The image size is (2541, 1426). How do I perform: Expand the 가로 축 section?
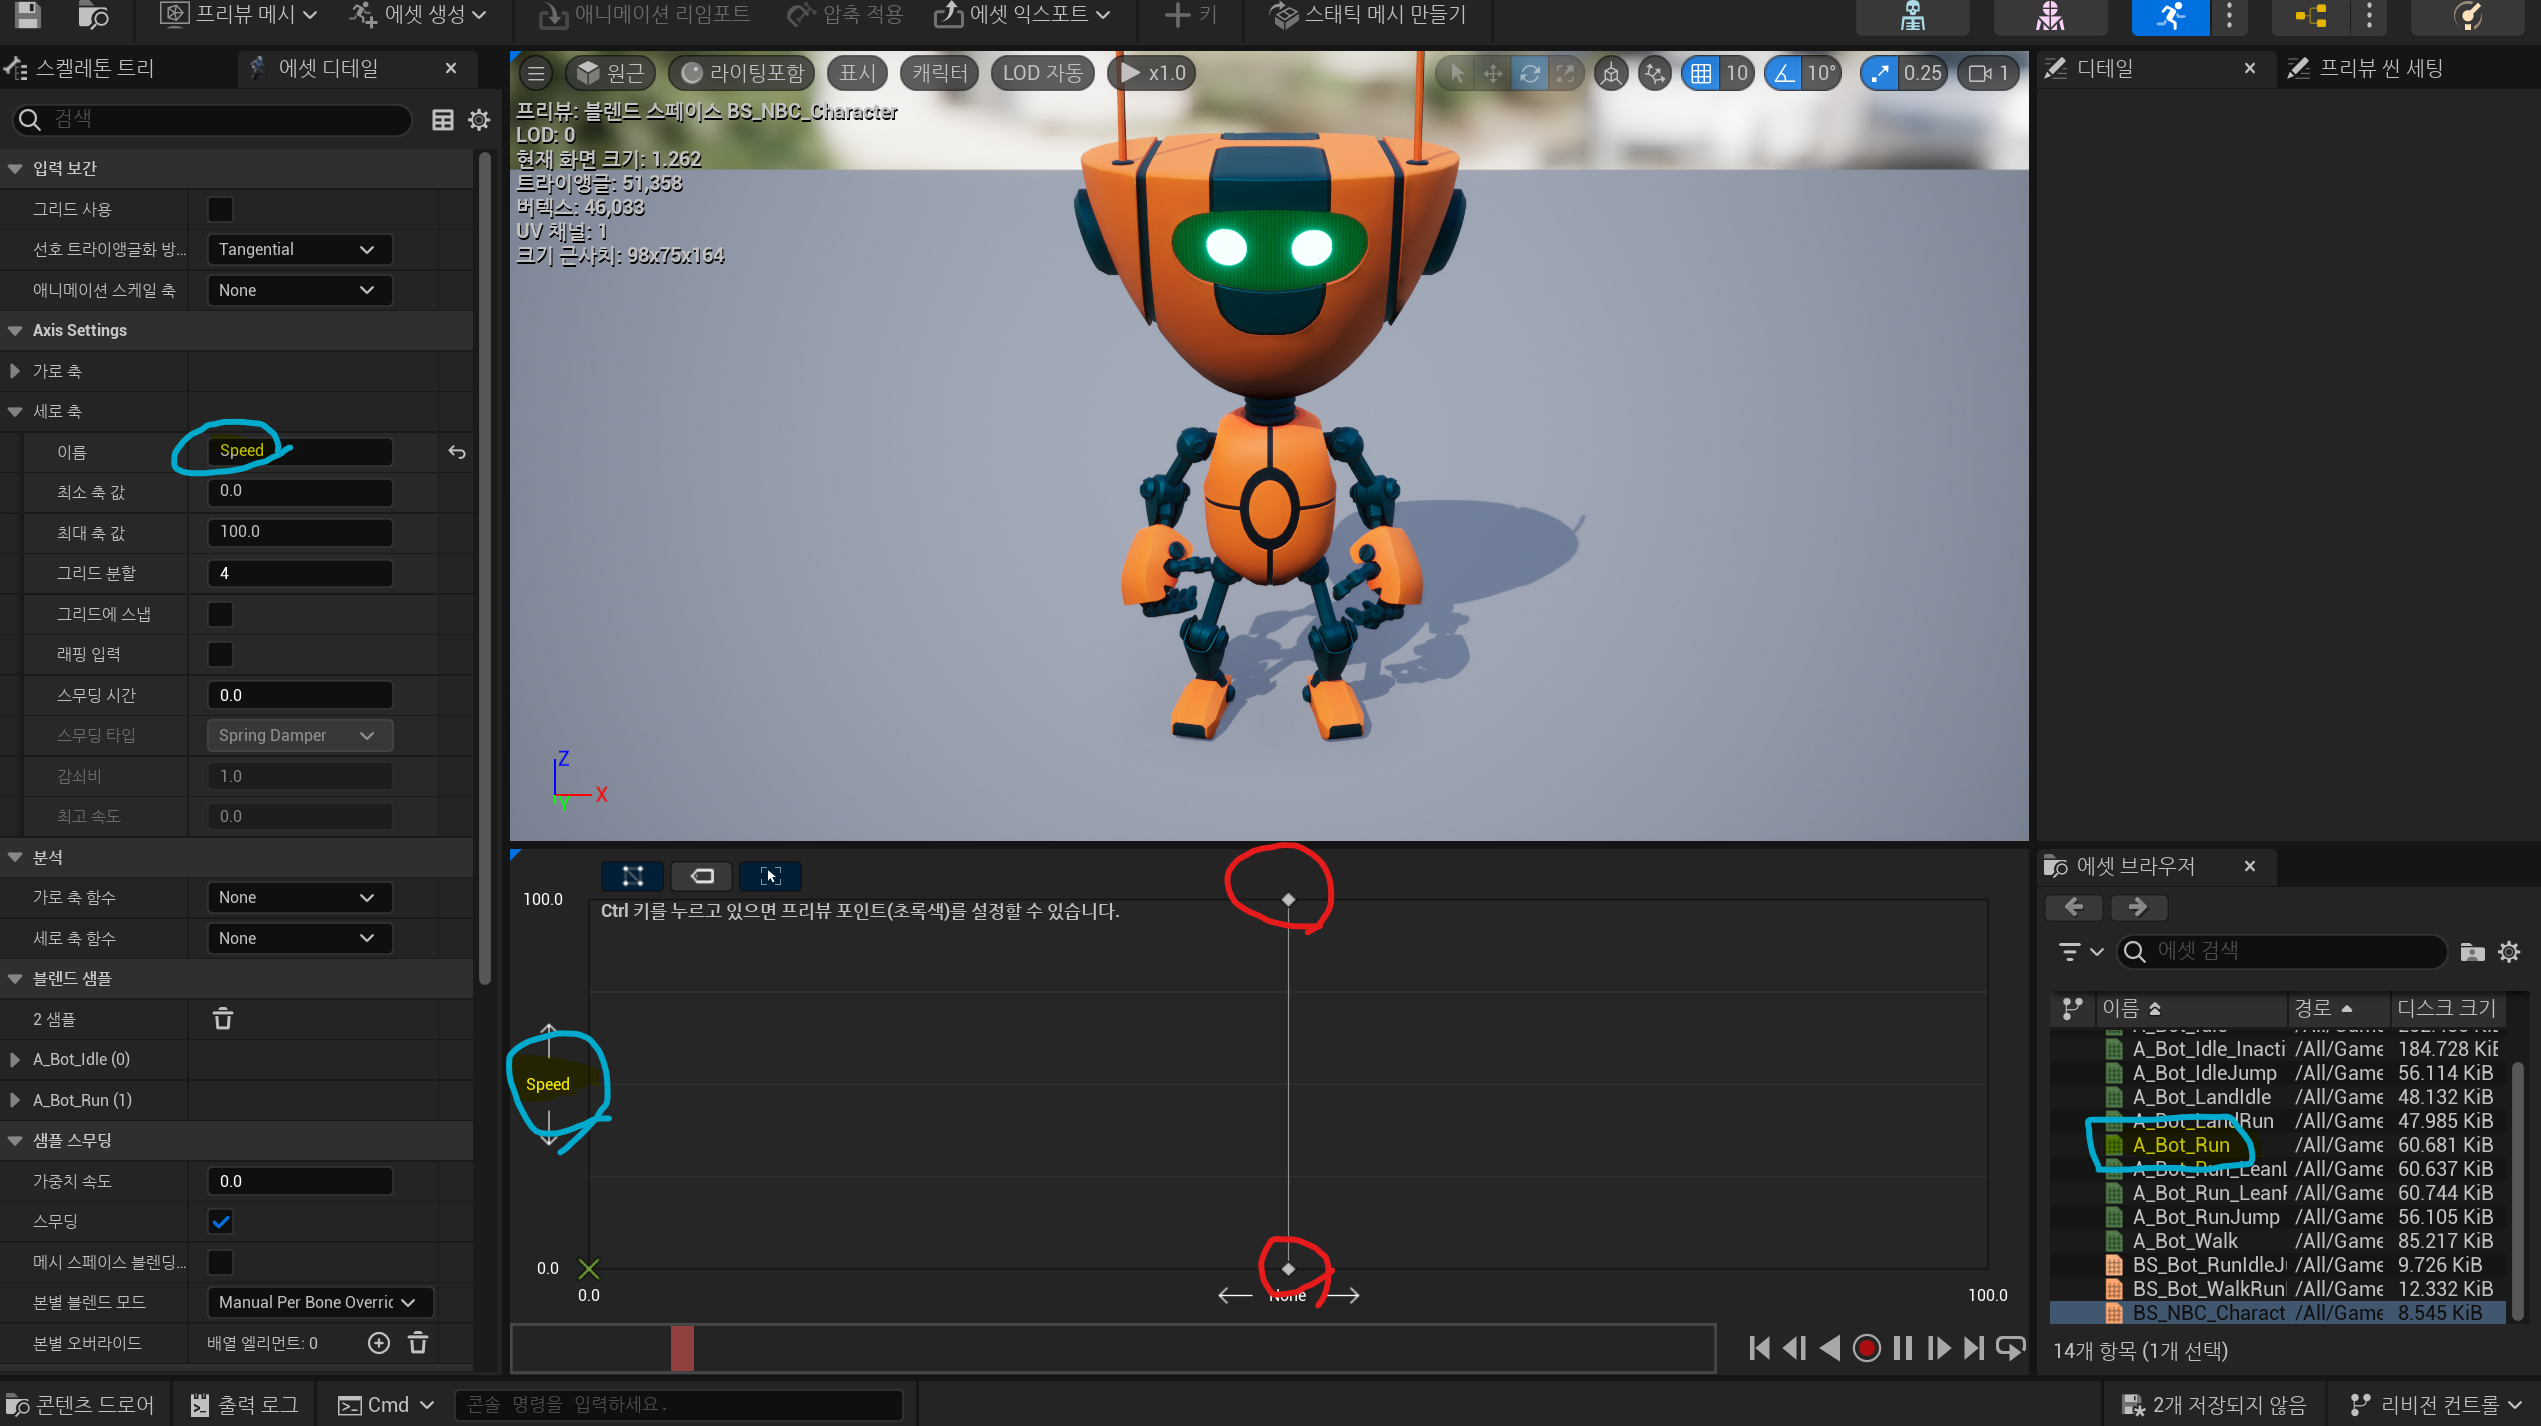point(15,371)
